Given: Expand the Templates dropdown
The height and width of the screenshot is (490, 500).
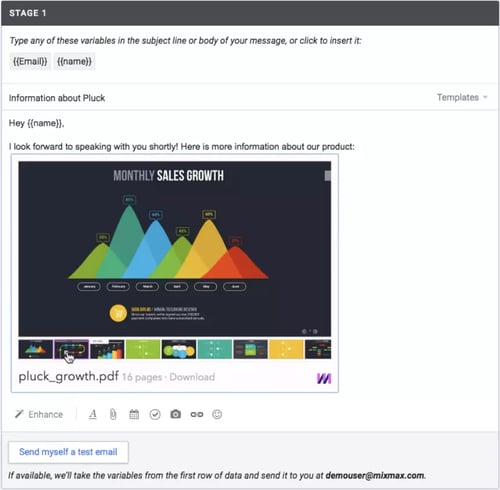Looking at the screenshot, I should [x=462, y=97].
